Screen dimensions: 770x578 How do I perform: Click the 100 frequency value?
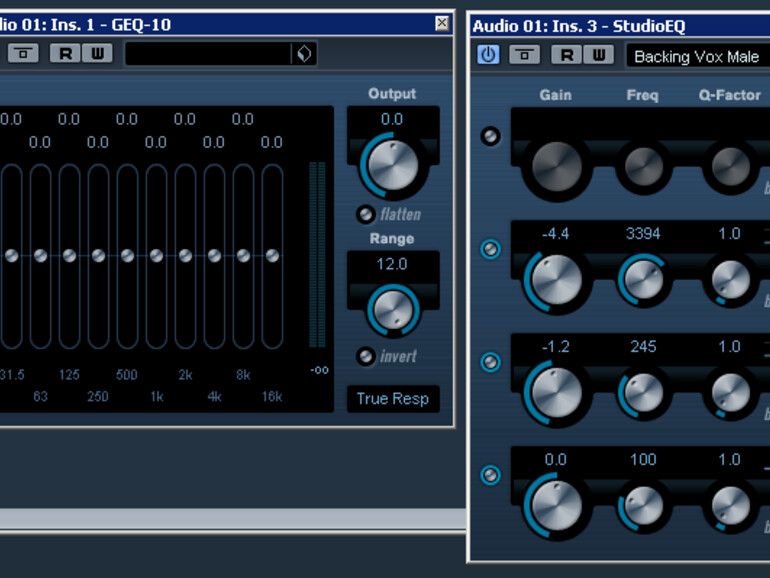tap(643, 460)
